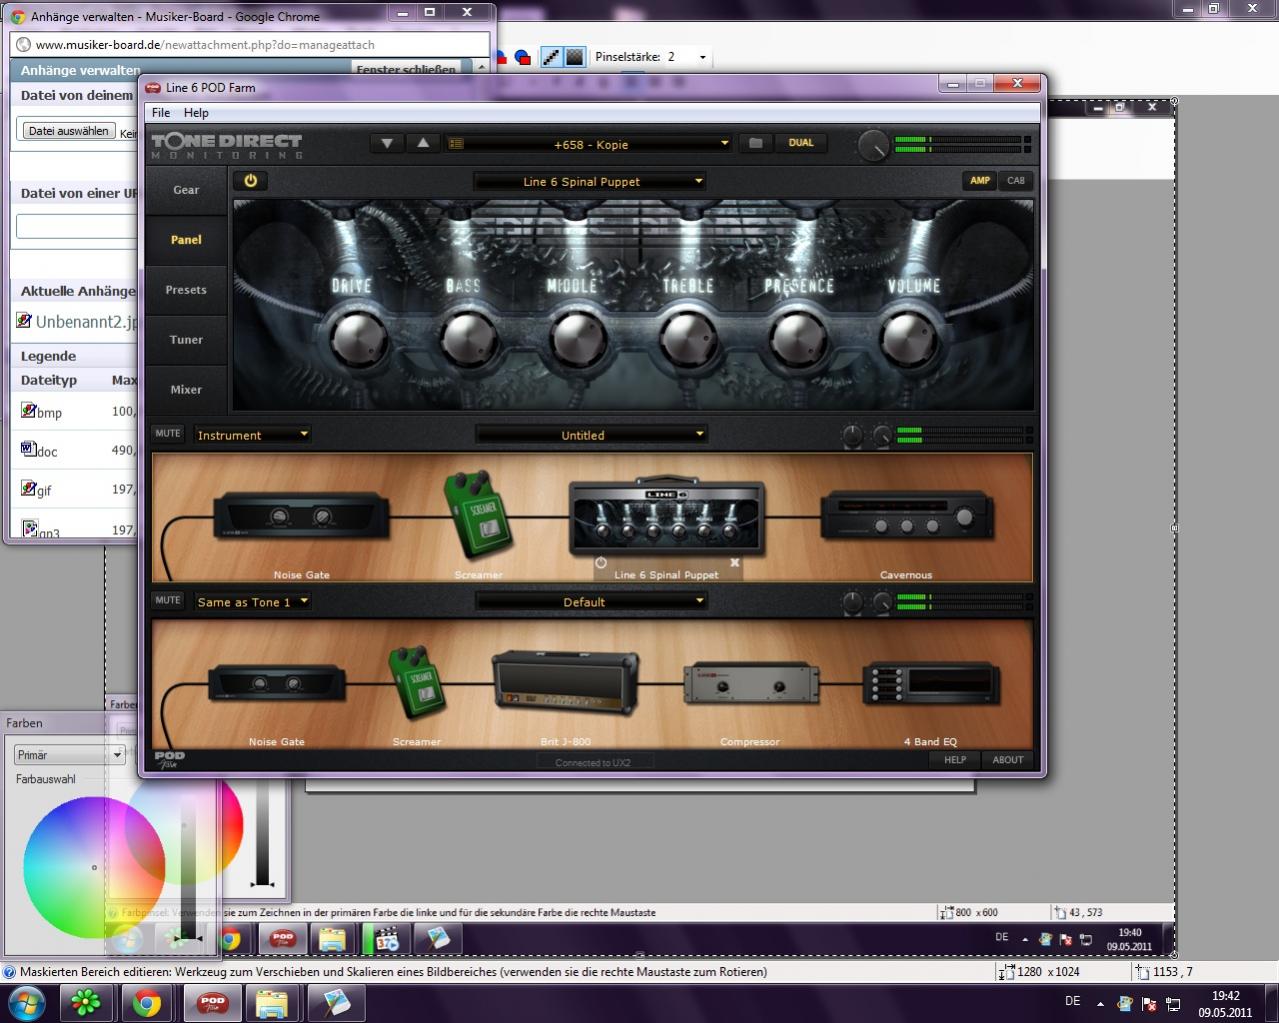Switch to the Presets tab
The width and height of the screenshot is (1279, 1023).
point(186,290)
